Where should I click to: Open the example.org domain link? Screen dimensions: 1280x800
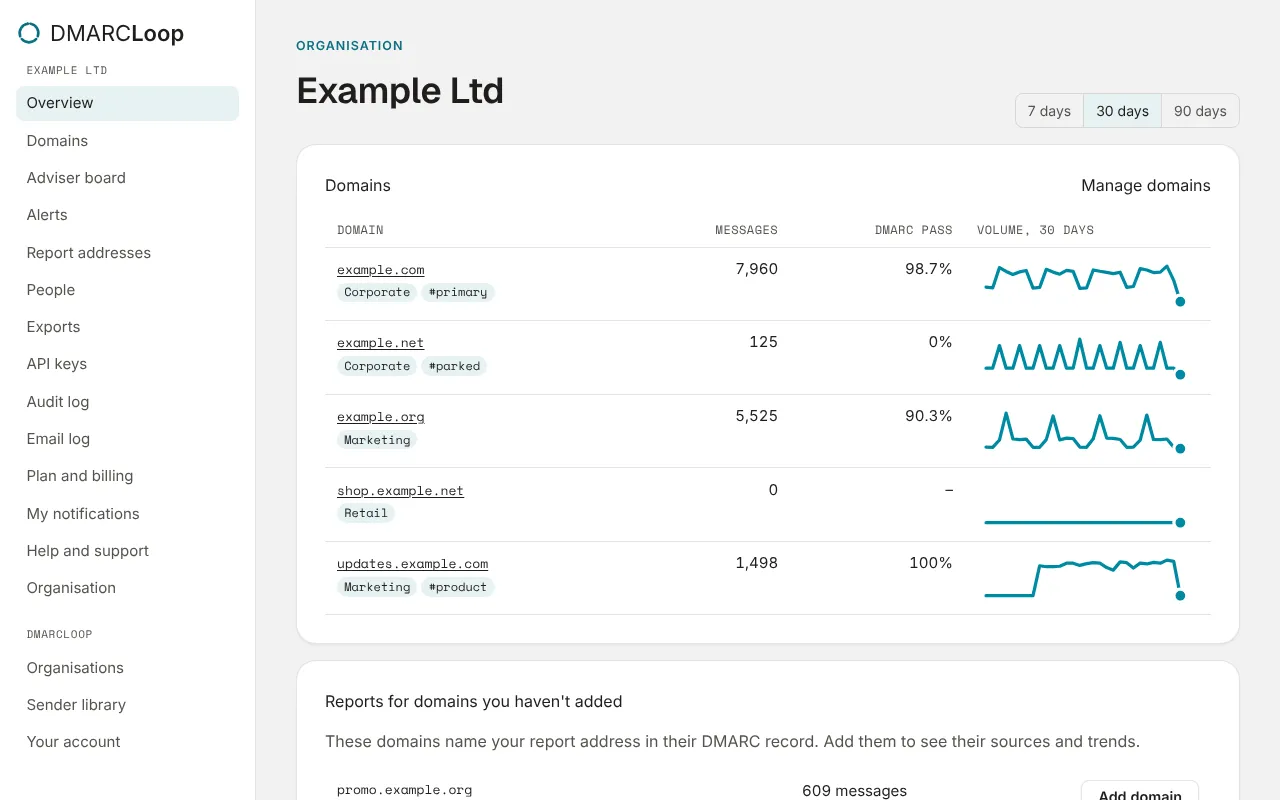pos(381,417)
